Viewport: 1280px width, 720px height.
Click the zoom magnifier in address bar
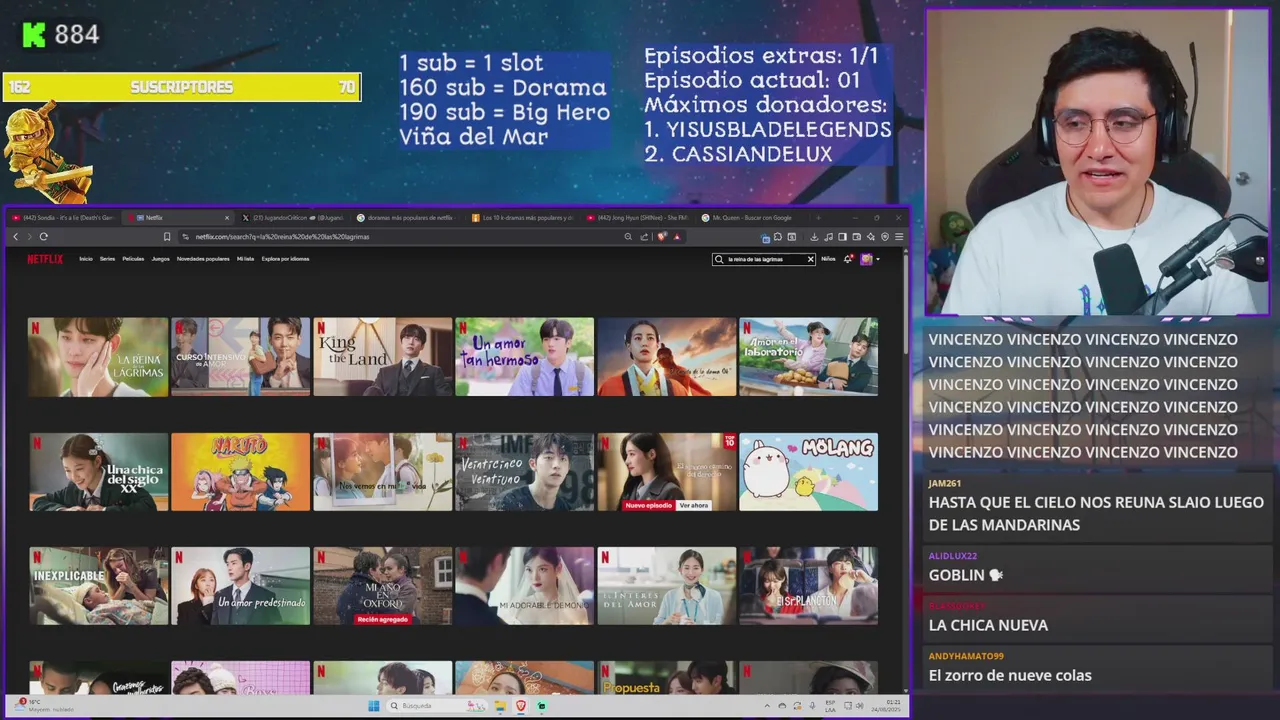point(628,237)
